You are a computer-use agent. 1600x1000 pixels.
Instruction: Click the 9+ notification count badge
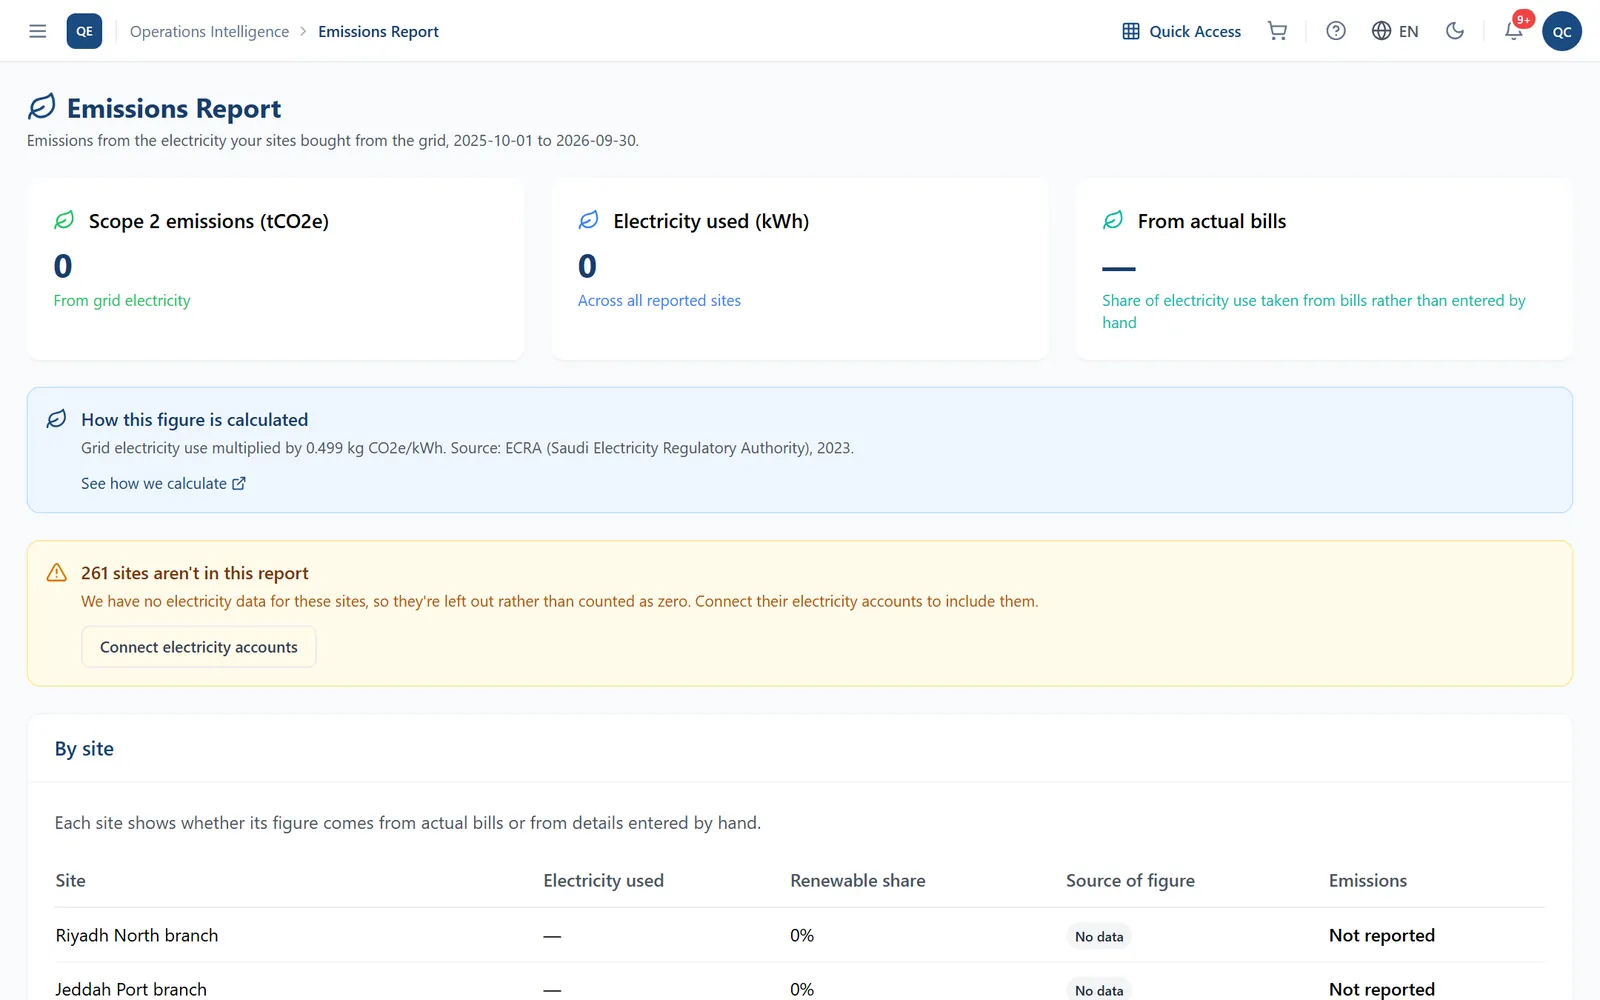[1523, 19]
